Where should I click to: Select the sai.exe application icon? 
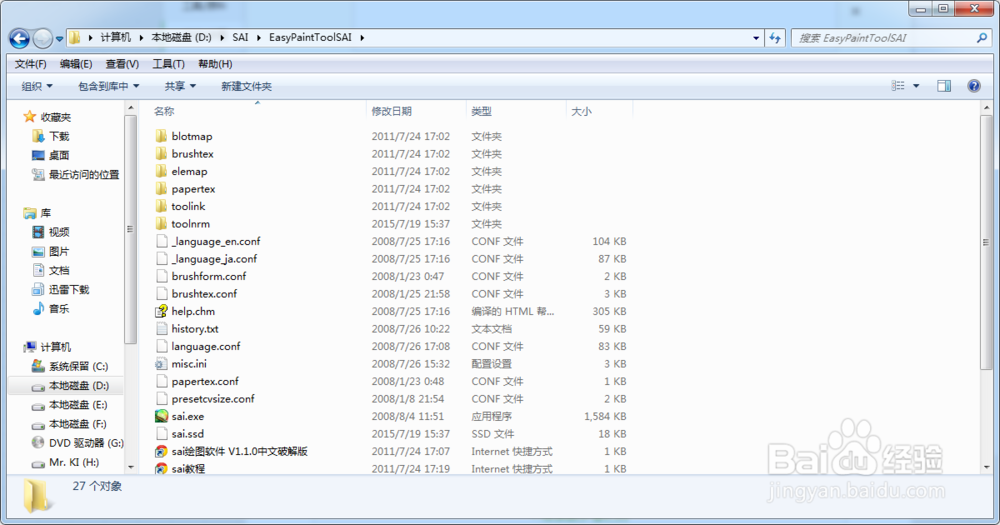point(161,416)
